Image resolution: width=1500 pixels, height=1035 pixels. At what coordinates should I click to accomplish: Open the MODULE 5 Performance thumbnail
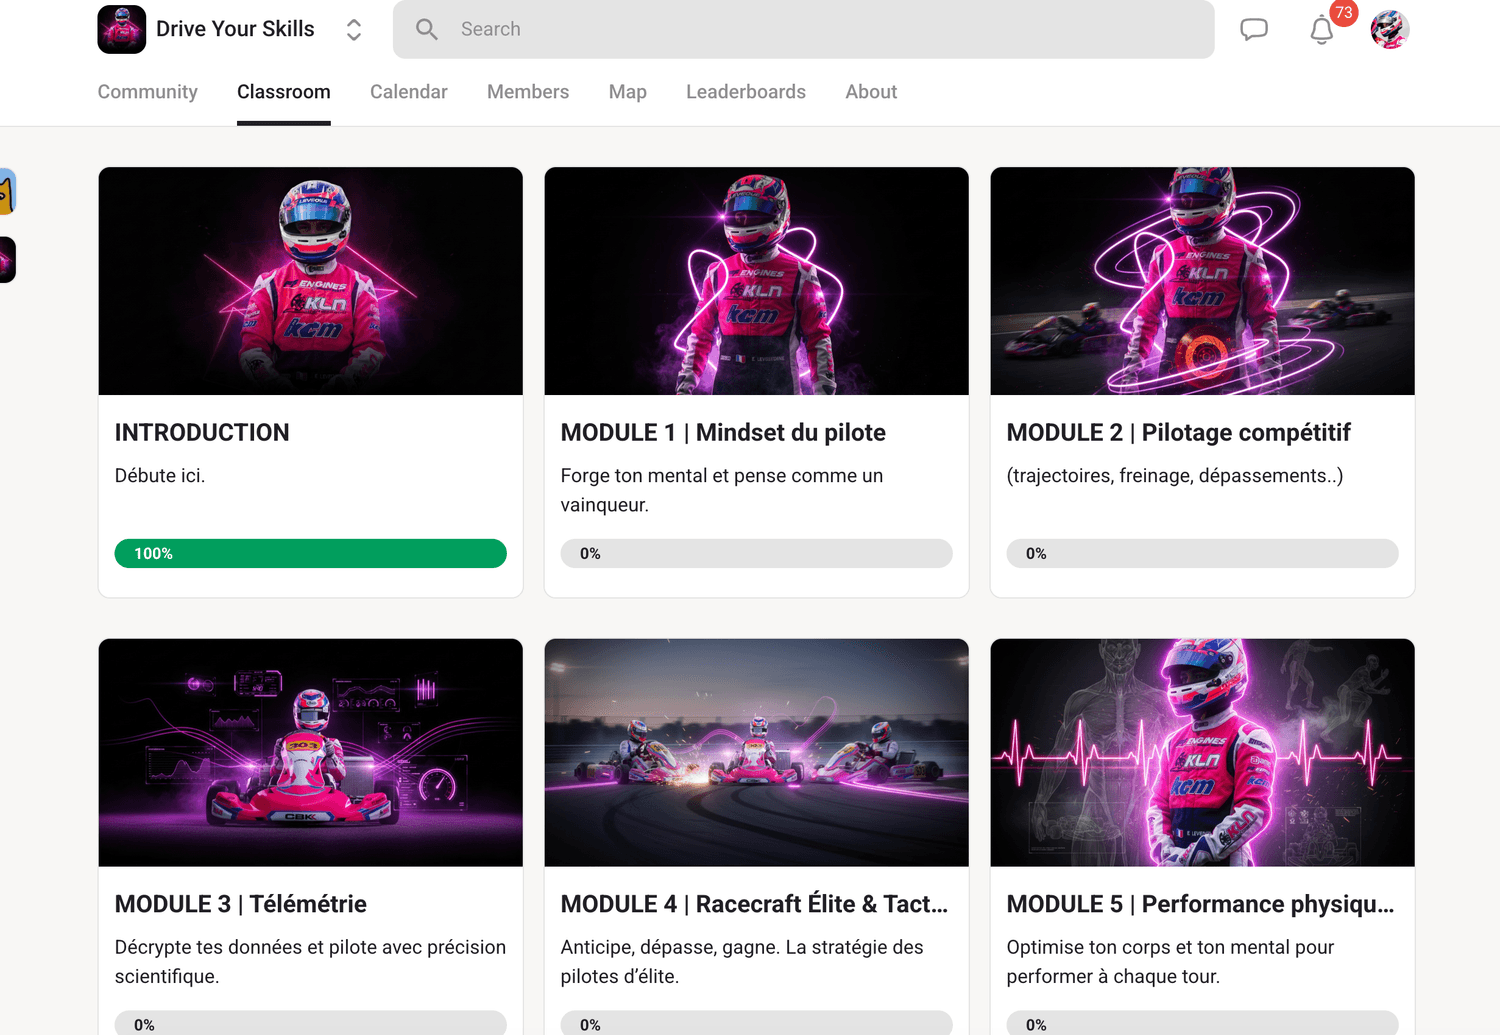[x=1203, y=753]
